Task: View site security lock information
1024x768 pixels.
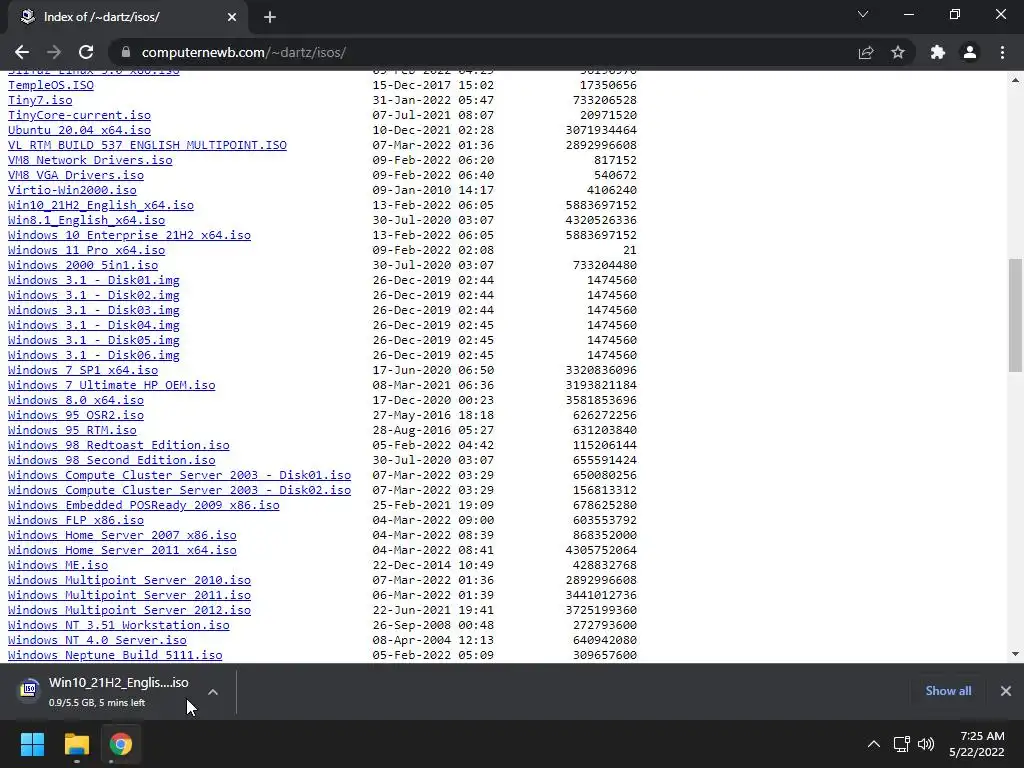Action: pos(126,52)
